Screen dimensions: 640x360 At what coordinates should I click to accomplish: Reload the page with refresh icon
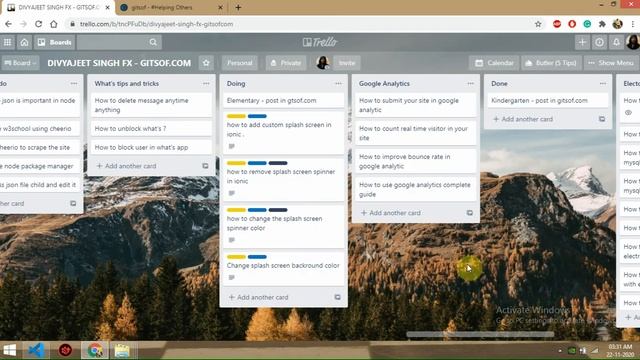(x=38, y=24)
